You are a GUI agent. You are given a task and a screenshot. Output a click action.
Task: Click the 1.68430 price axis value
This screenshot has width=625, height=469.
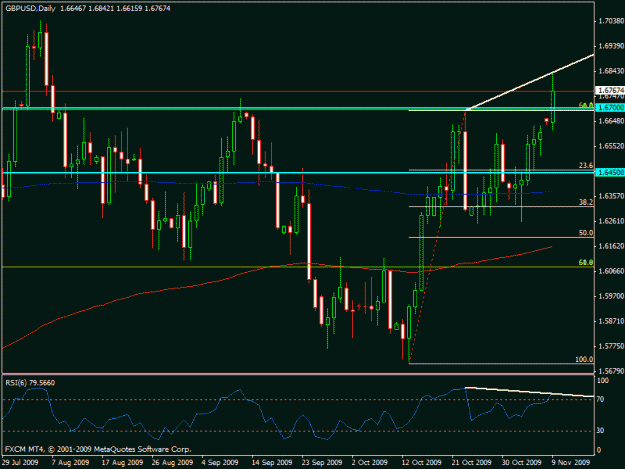611,71
